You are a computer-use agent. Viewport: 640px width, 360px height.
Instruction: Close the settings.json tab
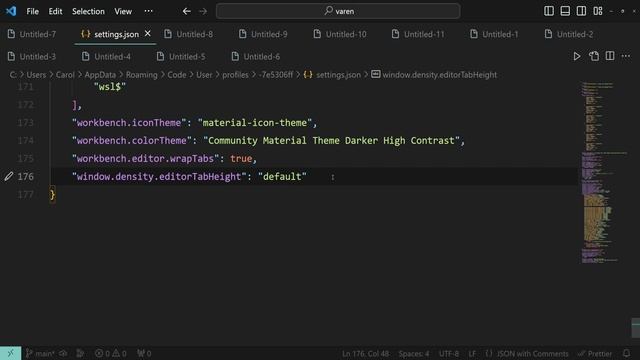(148, 34)
